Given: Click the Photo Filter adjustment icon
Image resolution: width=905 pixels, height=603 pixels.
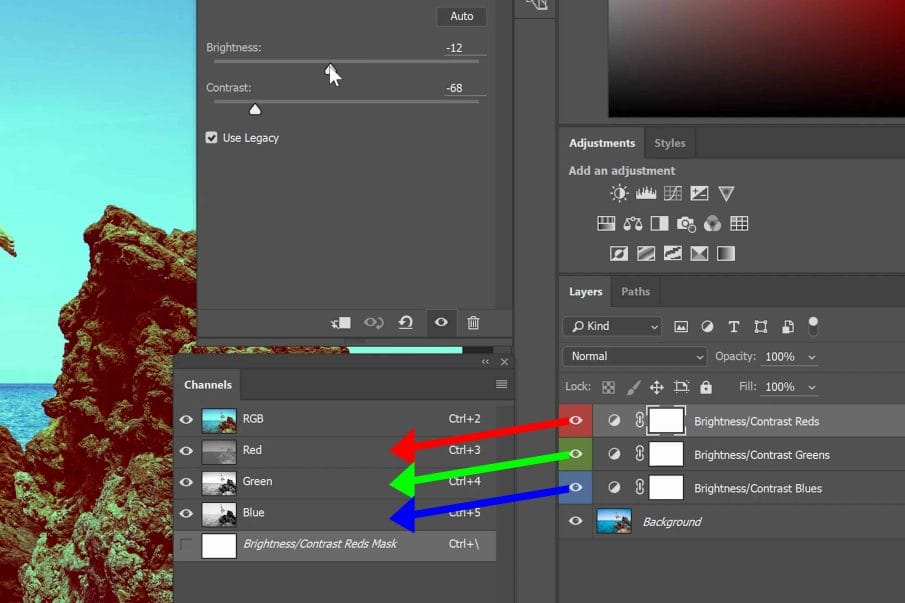Looking at the screenshot, I should click(x=686, y=224).
